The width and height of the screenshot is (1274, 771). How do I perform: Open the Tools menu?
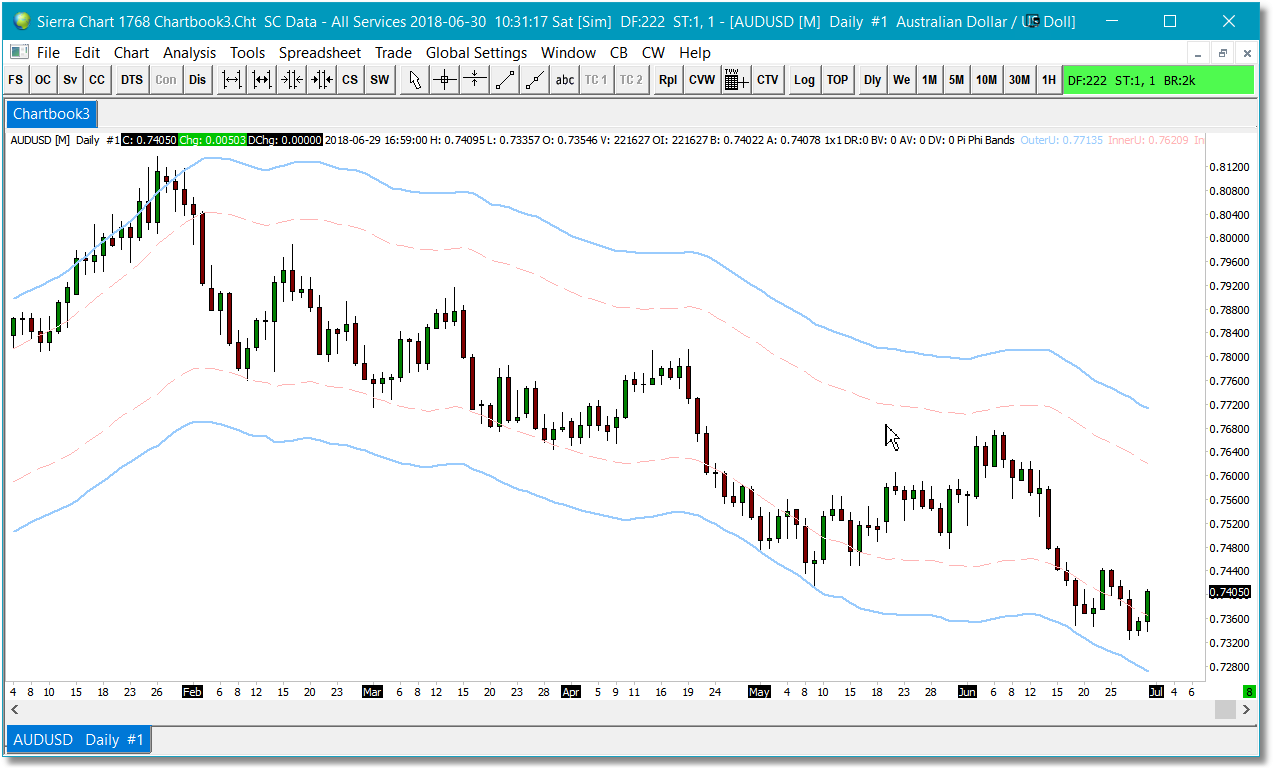click(248, 53)
